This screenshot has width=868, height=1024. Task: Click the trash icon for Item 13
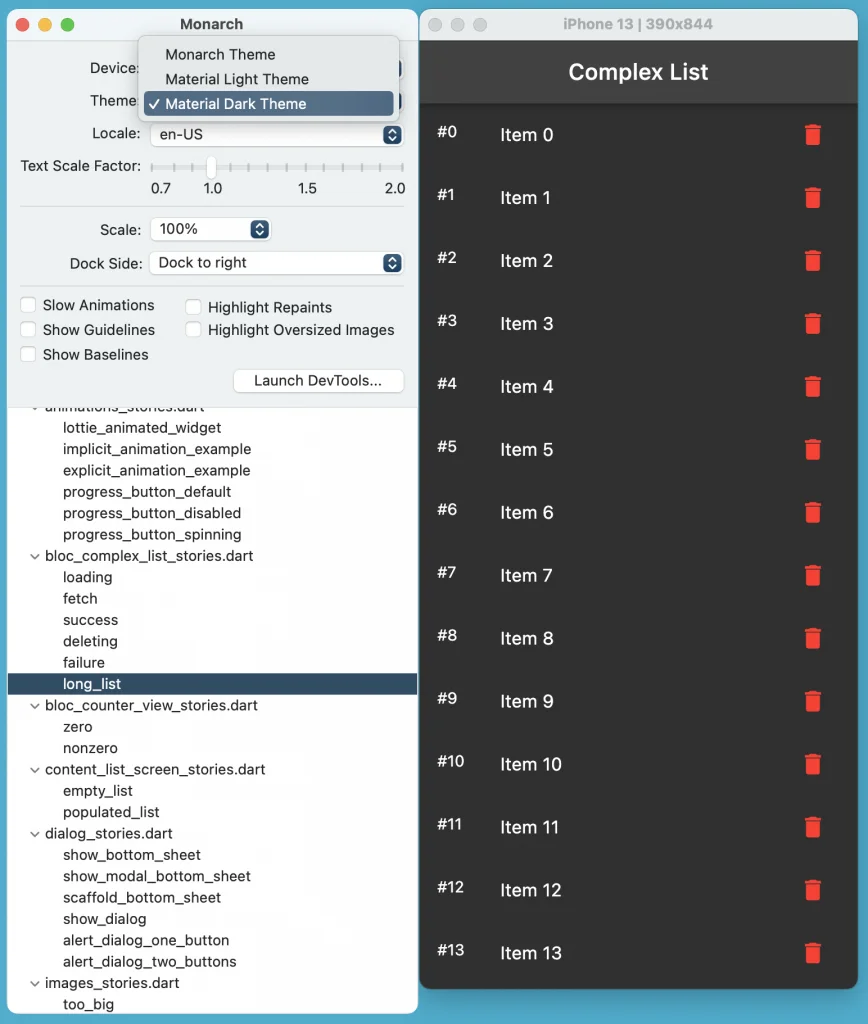pos(812,954)
